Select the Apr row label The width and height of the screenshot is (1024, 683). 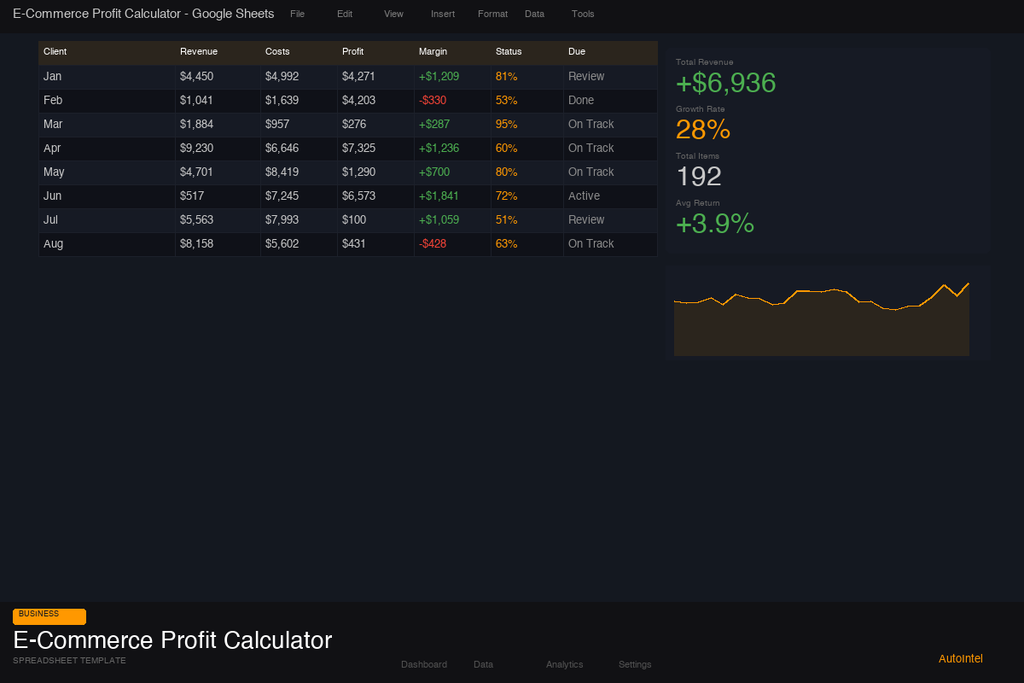pyautogui.click(x=52, y=148)
